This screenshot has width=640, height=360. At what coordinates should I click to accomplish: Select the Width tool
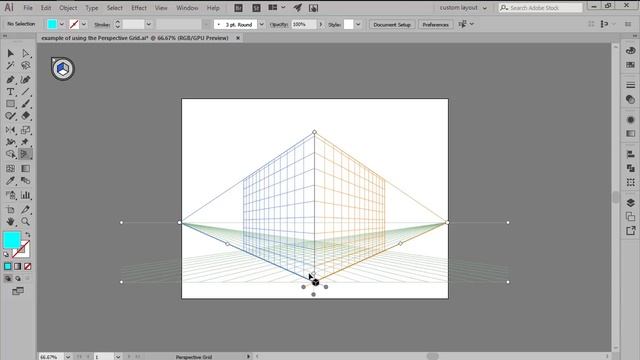click(11, 142)
